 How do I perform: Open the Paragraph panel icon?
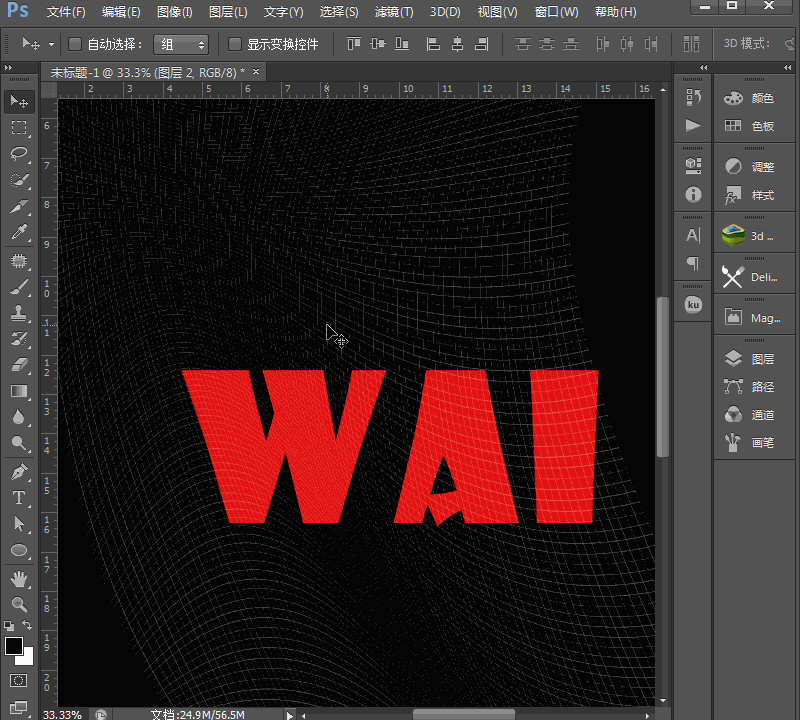point(693,263)
